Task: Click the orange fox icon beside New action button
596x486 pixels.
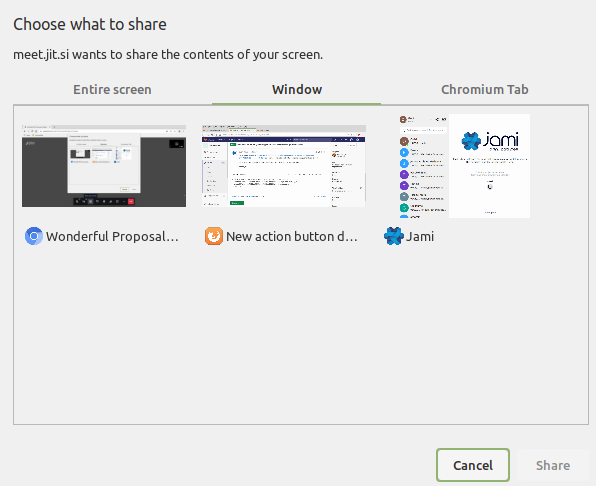Action: (214, 236)
